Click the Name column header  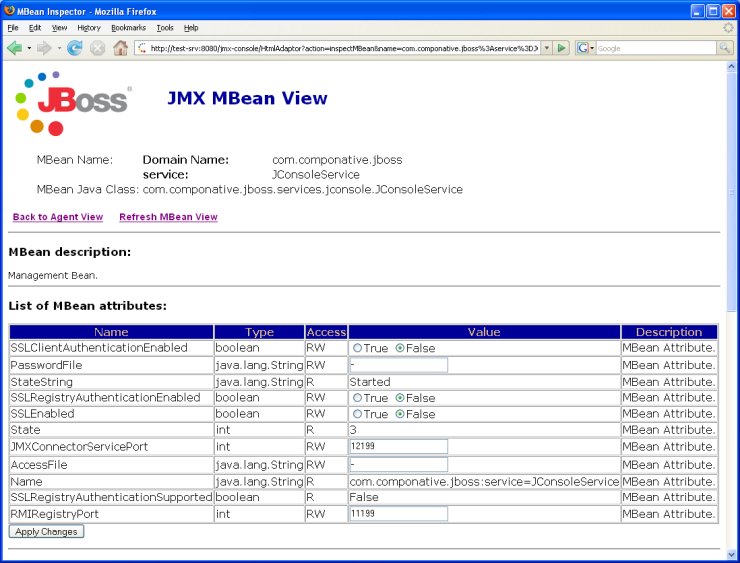[111, 332]
